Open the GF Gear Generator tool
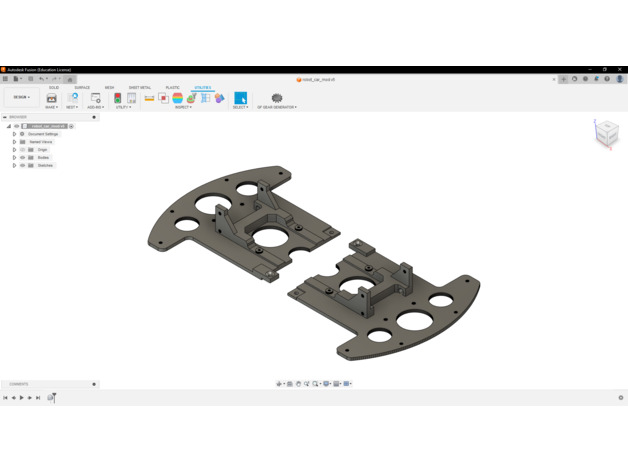Viewport: 628px width, 472px height. [x=277, y=98]
